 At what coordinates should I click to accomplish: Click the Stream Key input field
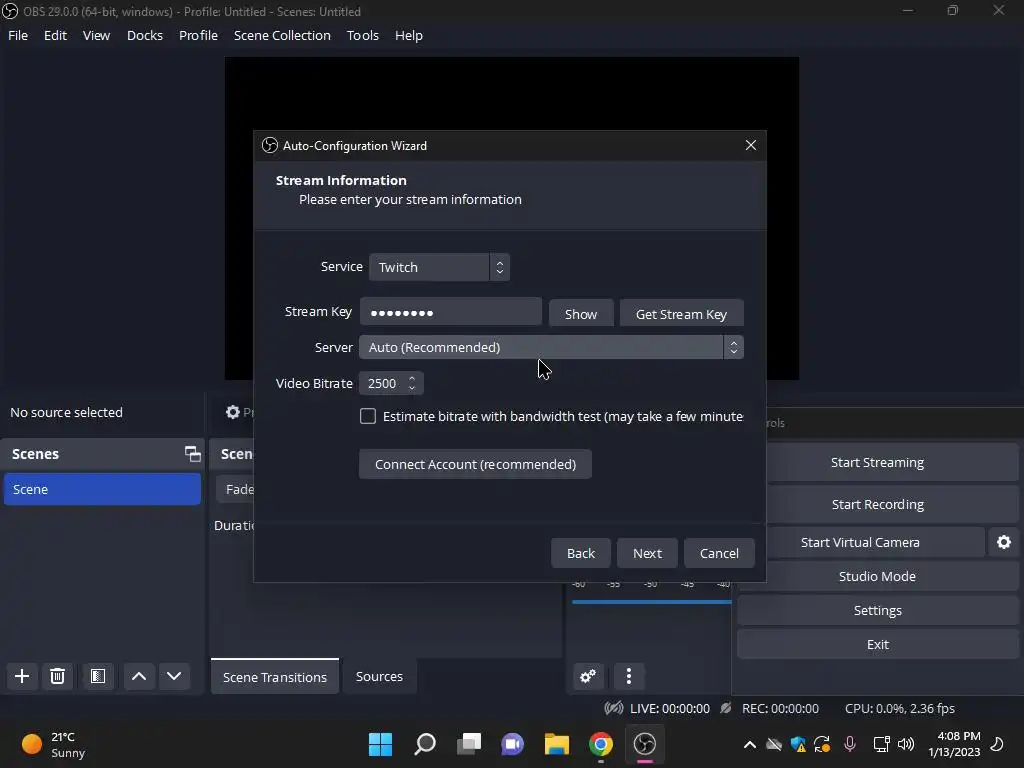point(451,312)
